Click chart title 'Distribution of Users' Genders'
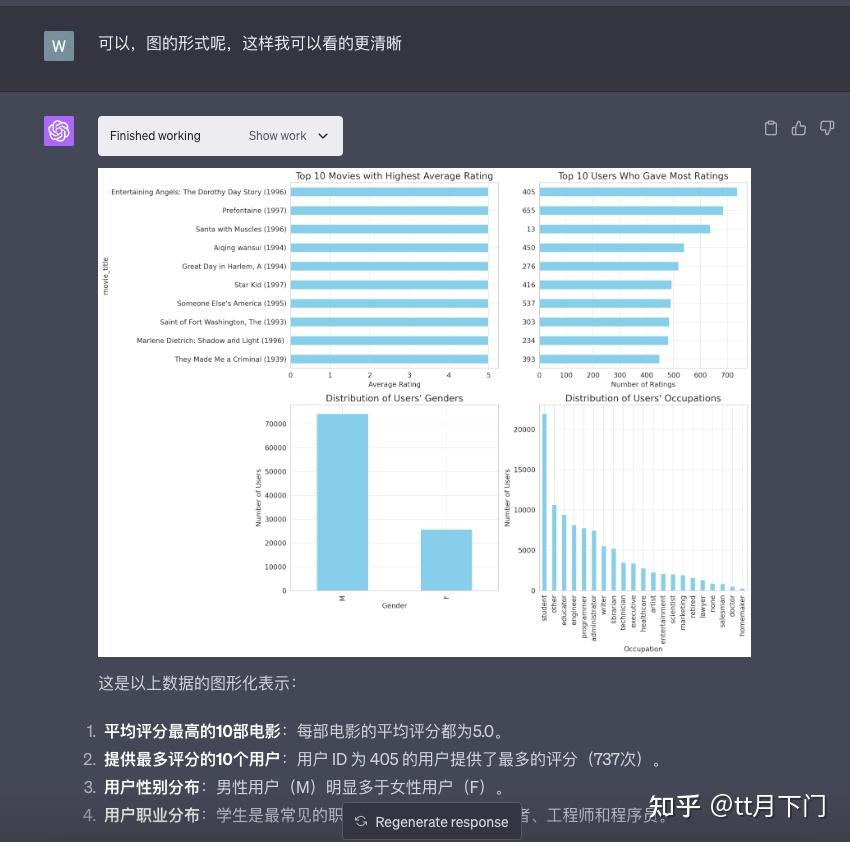Viewport: 850px width, 842px height. (x=394, y=398)
